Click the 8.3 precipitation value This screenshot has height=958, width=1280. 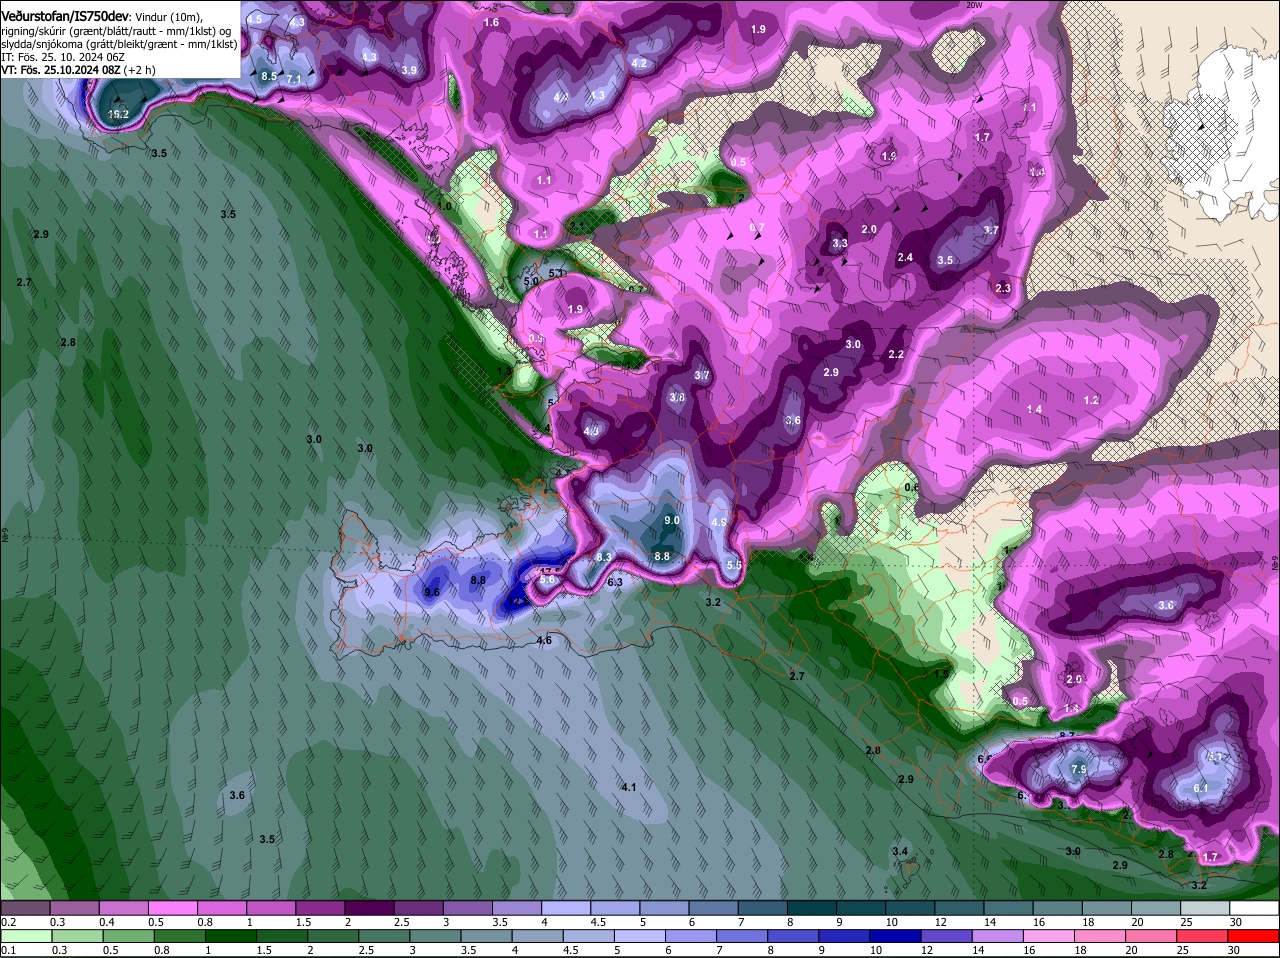click(x=603, y=557)
